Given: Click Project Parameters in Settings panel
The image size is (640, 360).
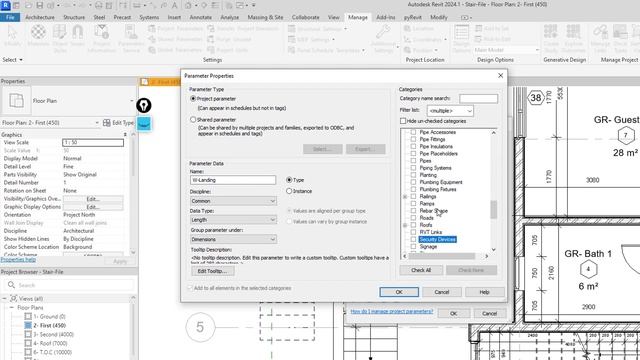Looking at the screenshot, I should pyautogui.click(x=176, y=29).
